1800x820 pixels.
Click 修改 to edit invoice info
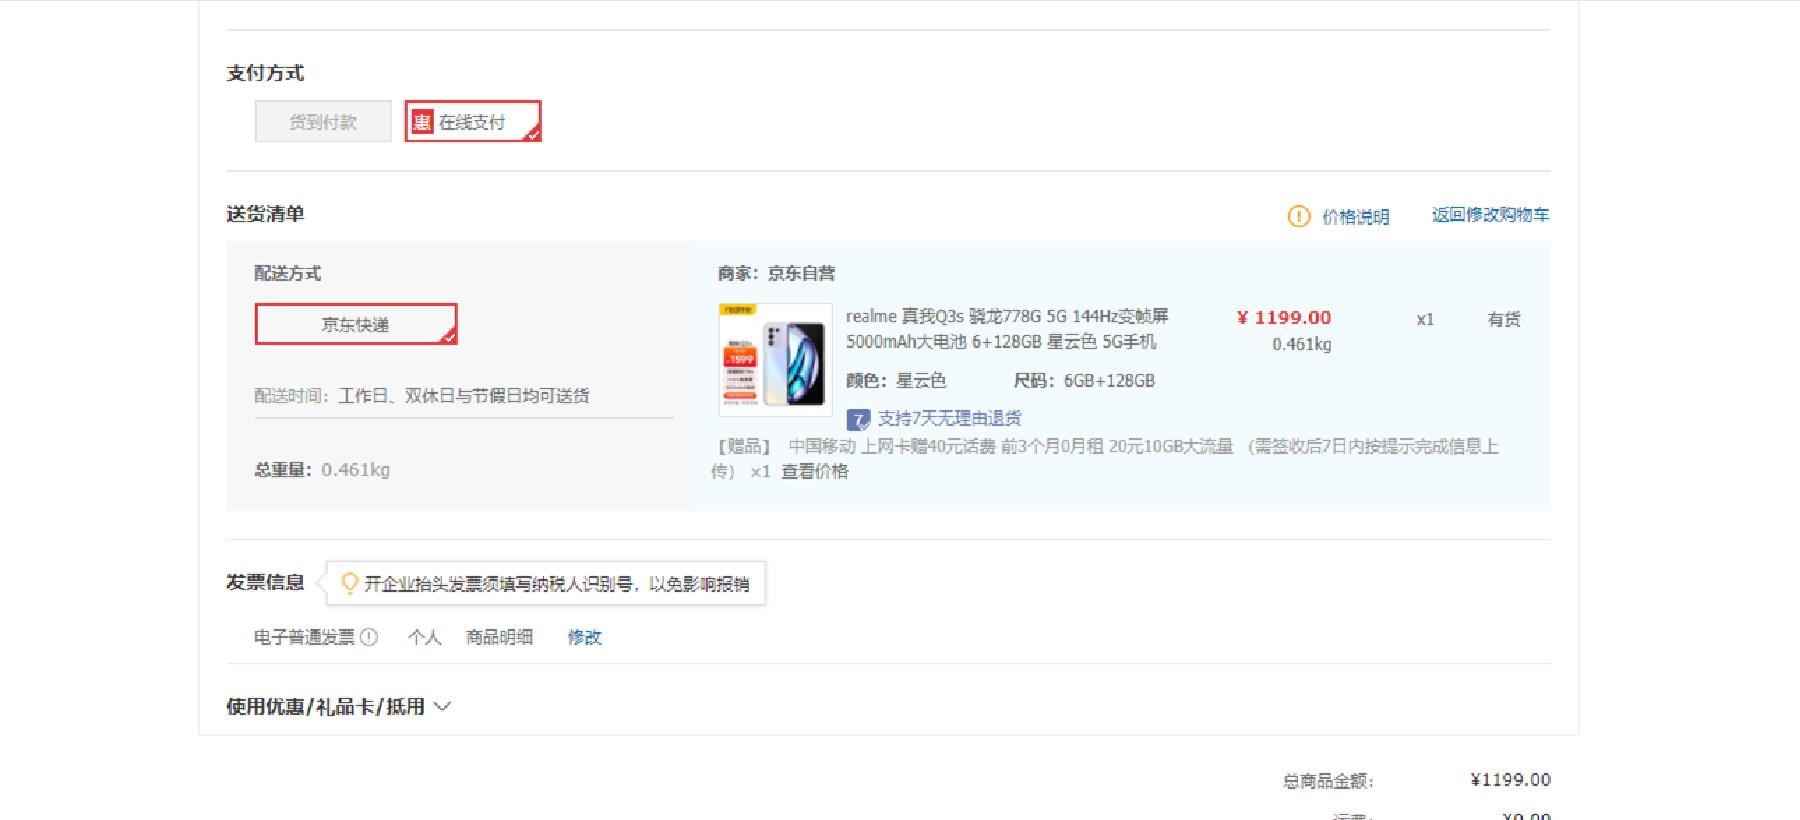(585, 637)
